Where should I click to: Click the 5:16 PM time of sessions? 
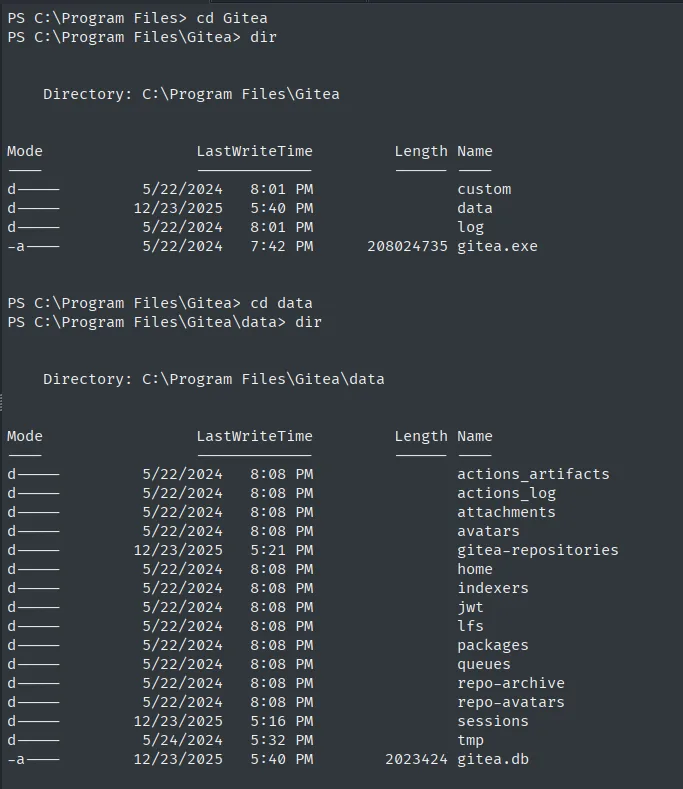[282, 721]
